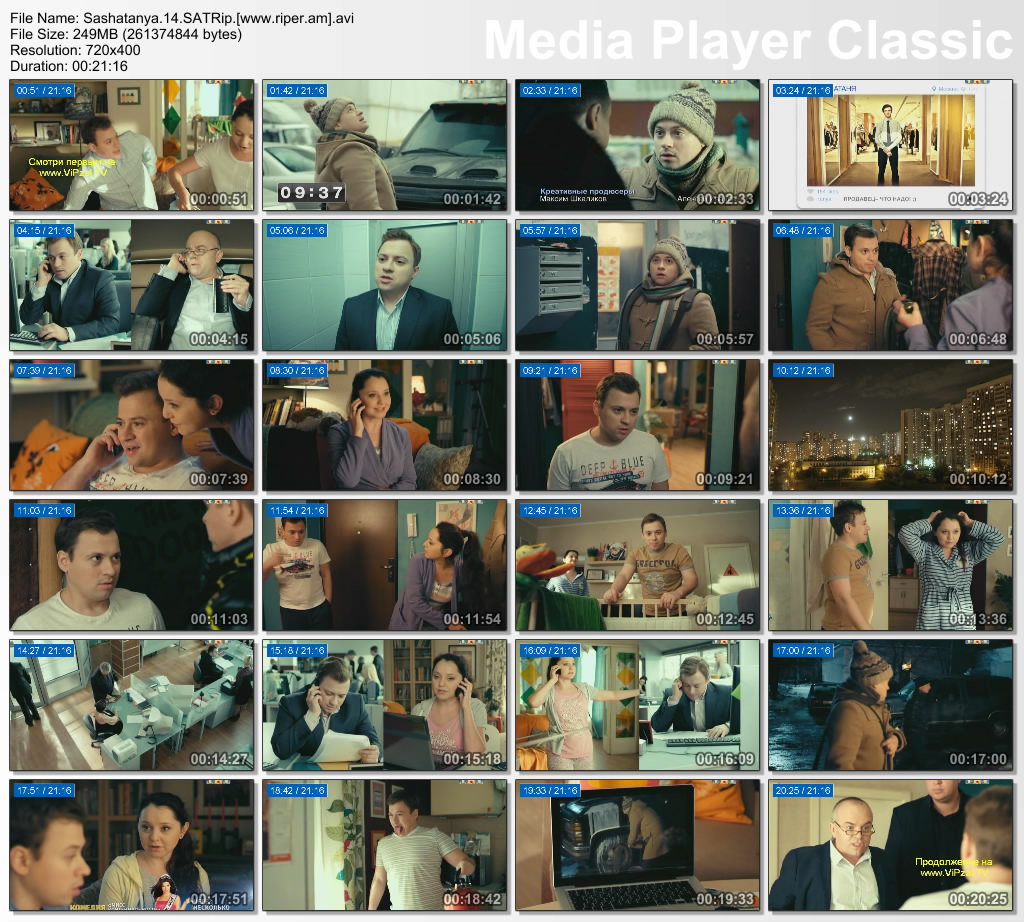1024x922 pixels.
Task: Click the frame stamped 00:11:54
Action: [385, 565]
